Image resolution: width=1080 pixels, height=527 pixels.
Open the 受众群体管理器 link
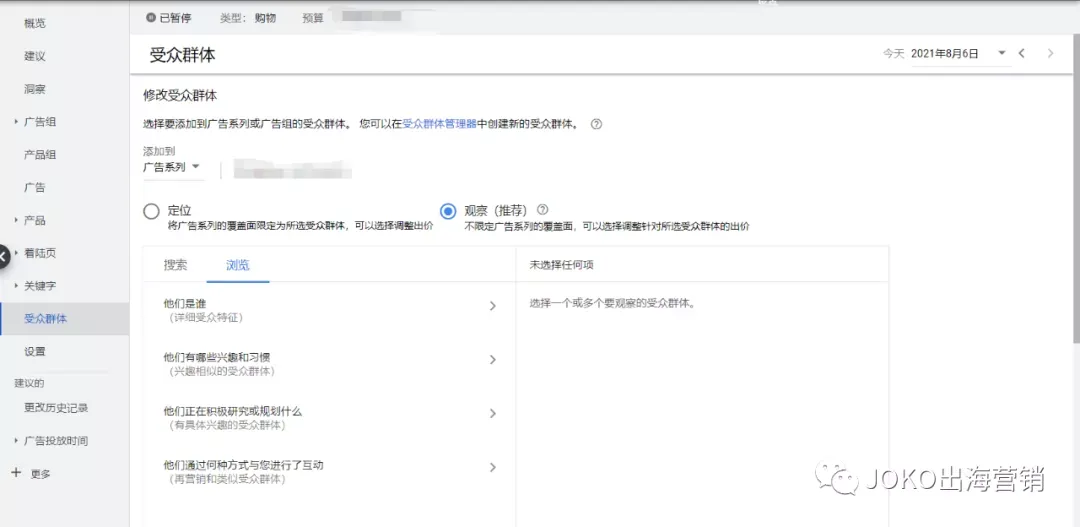tap(439, 125)
